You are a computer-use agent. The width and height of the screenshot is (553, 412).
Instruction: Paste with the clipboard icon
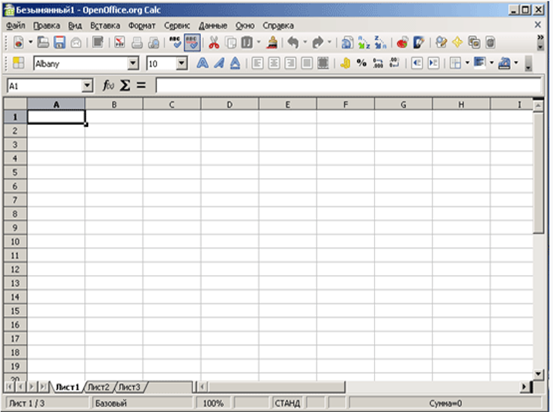pyautogui.click(x=247, y=43)
